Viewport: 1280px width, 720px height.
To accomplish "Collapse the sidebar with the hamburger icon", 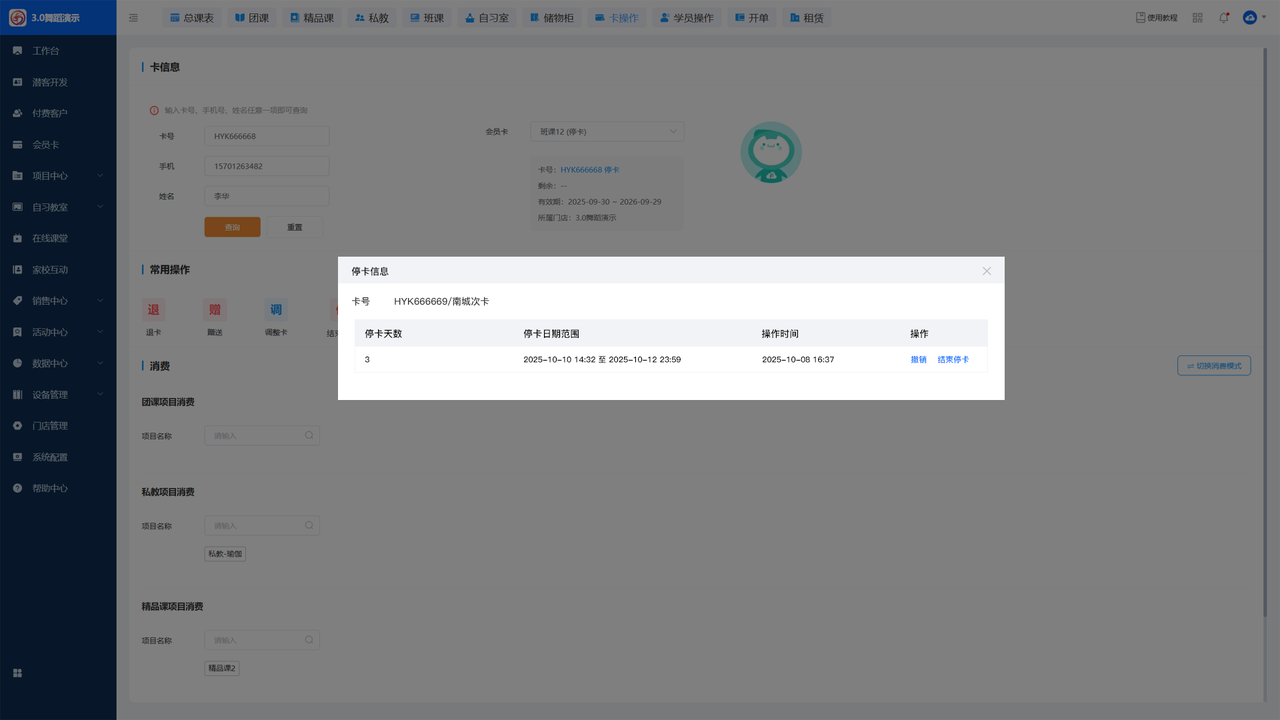I will point(134,18).
